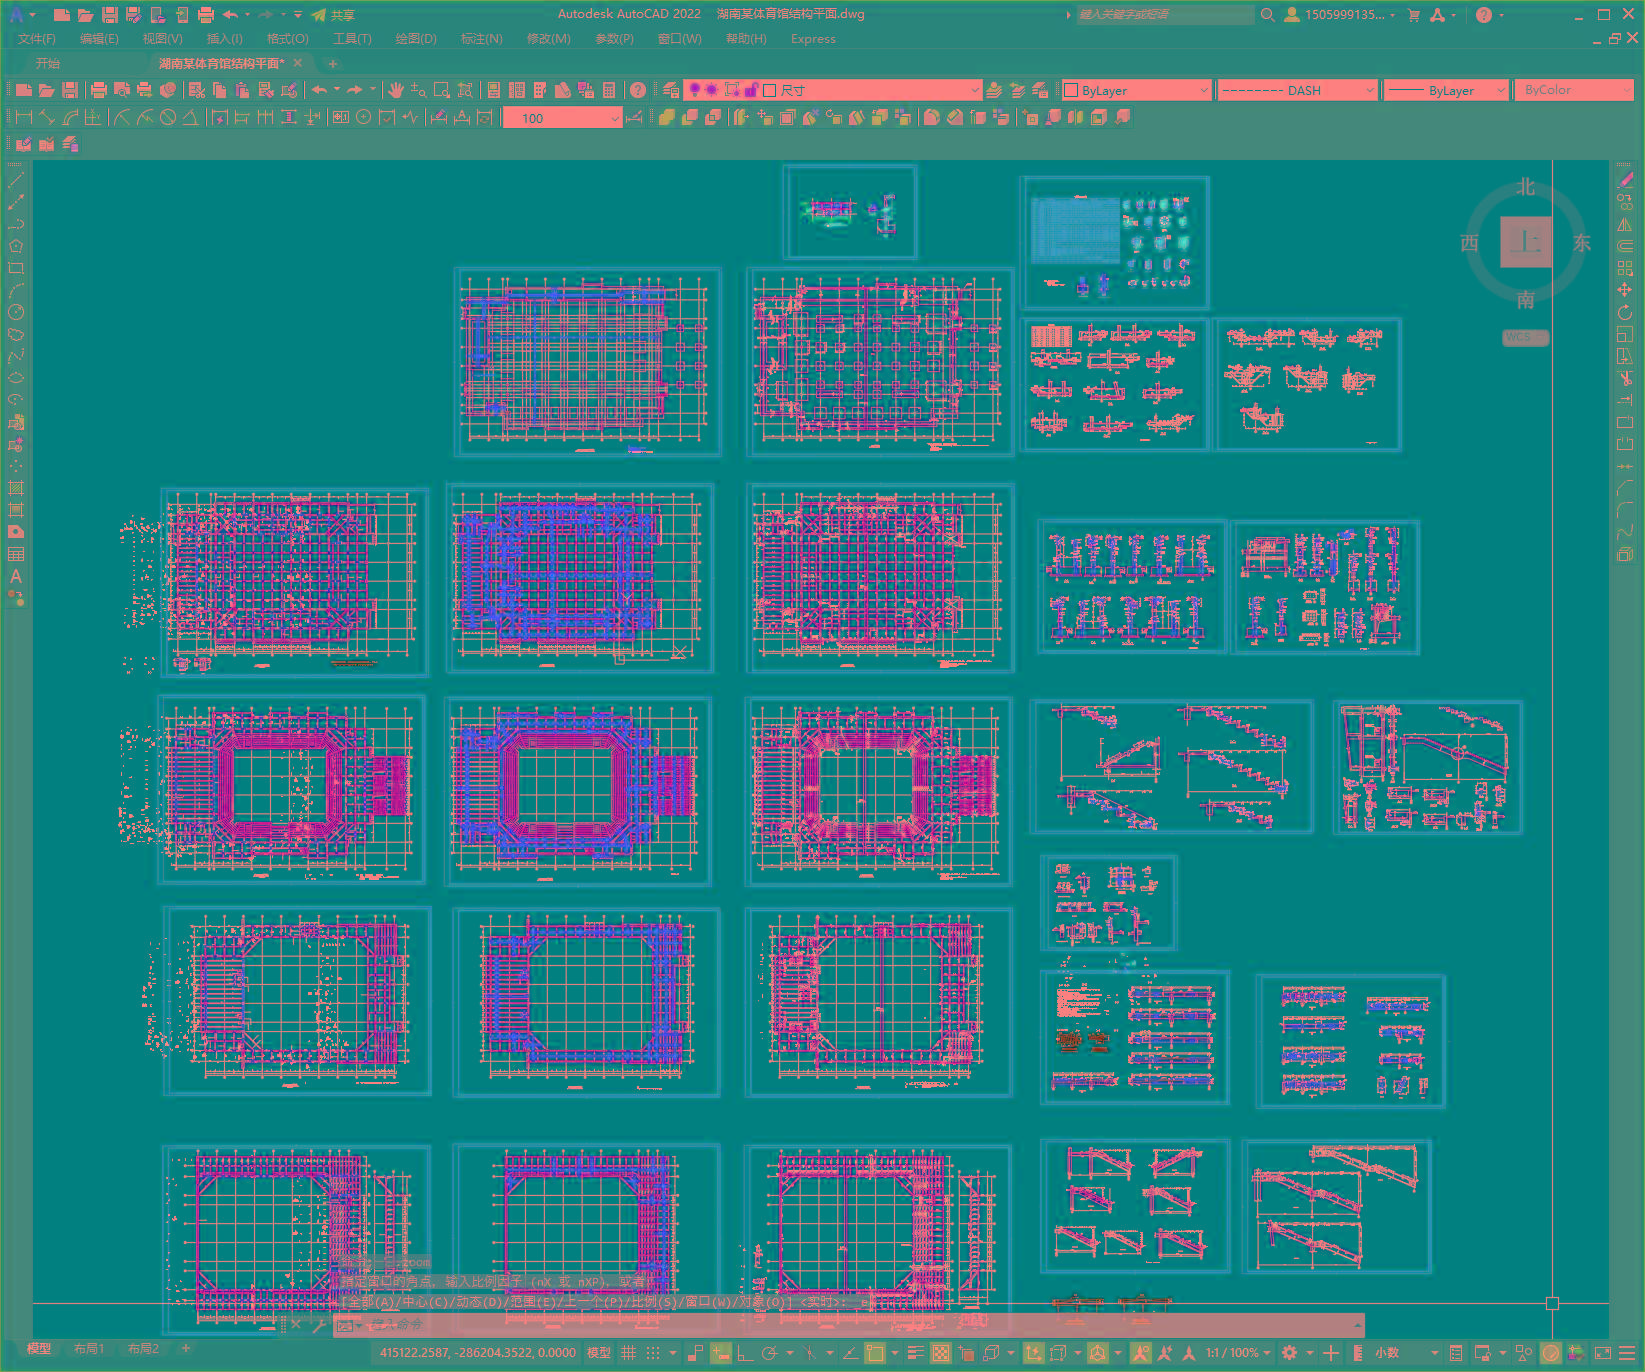This screenshot has width=1645, height=1372.
Task: Open the Help question mark icon in the standard toolbar
Action: coord(638,90)
